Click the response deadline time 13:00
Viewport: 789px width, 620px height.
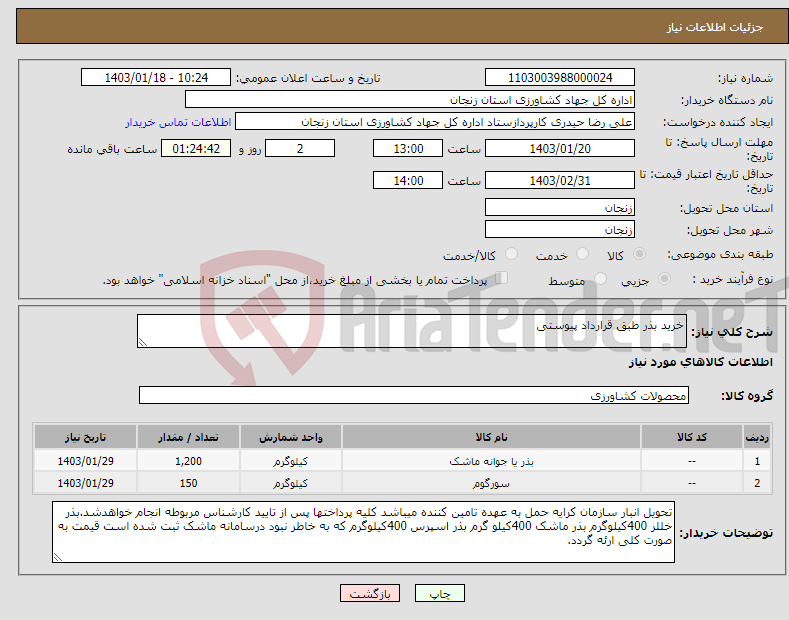[408, 148]
